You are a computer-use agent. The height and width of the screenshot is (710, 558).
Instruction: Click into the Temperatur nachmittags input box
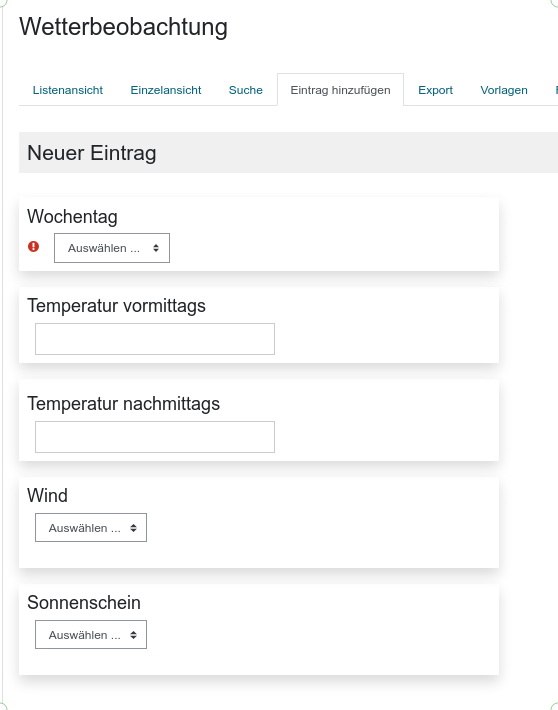pyautogui.click(x=155, y=437)
